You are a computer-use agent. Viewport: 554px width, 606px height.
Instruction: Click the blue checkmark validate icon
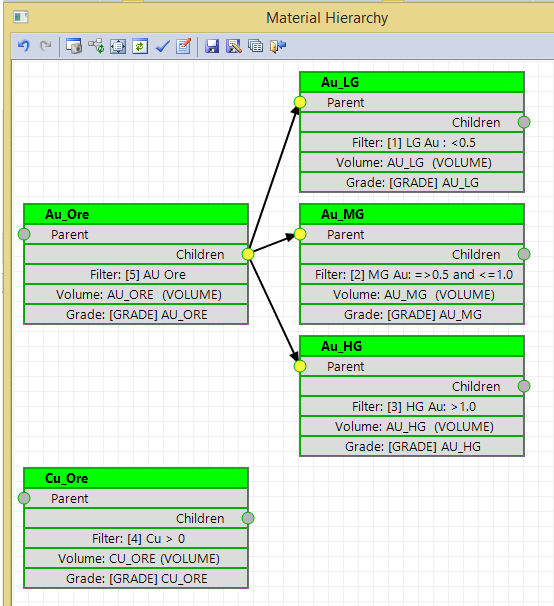[x=162, y=46]
